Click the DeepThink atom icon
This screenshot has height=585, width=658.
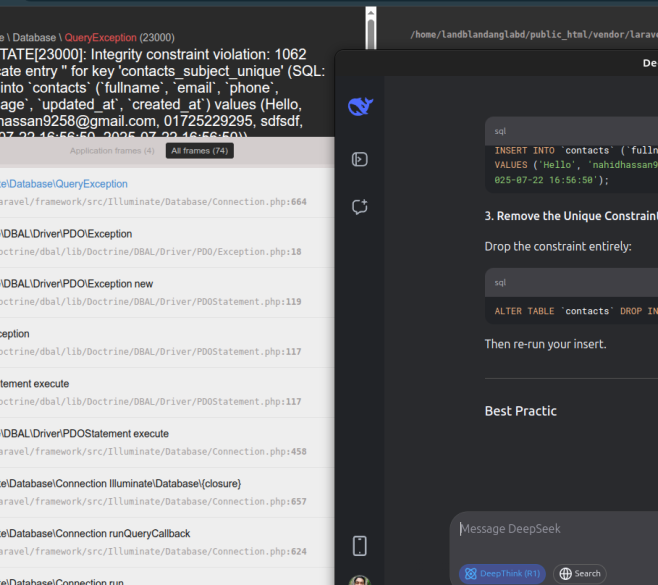click(470, 574)
